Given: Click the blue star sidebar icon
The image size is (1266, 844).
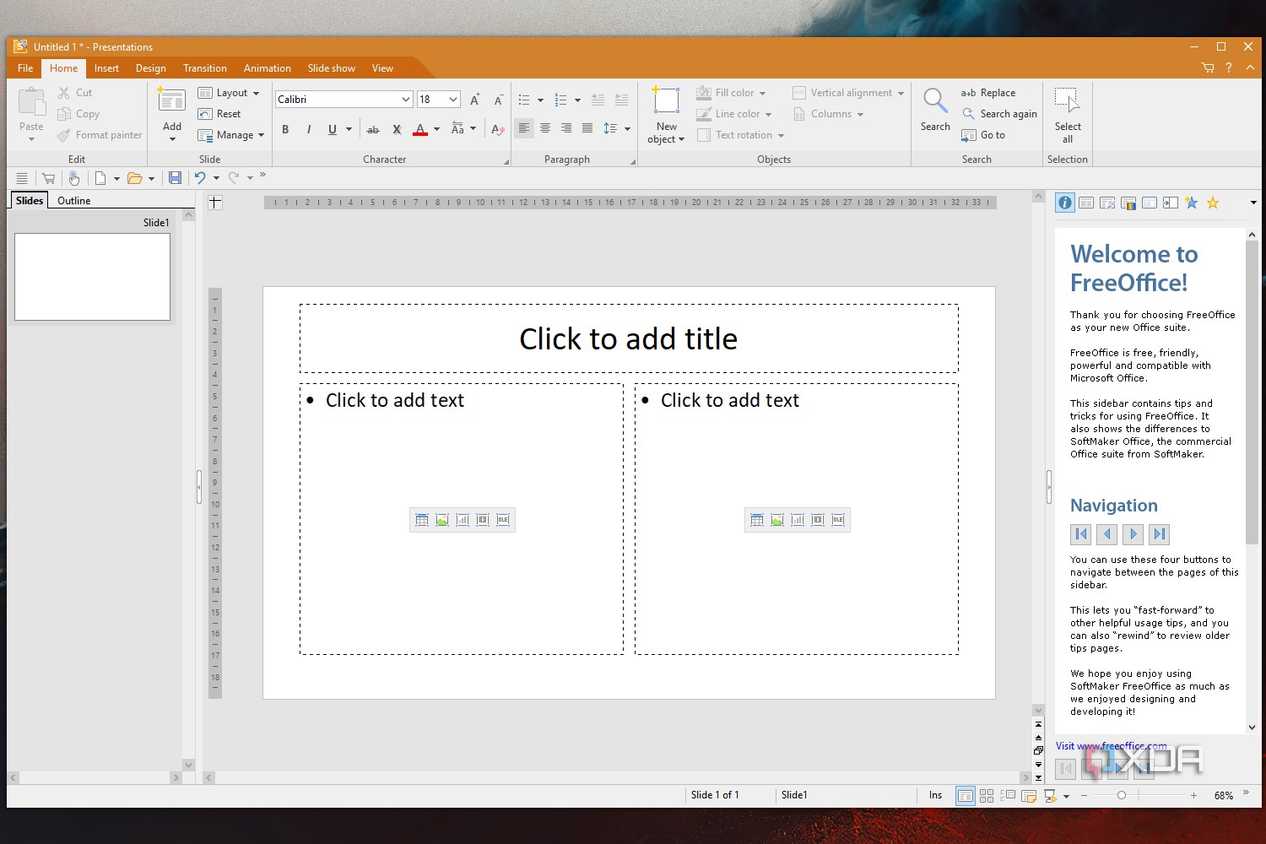Looking at the screenshot, I should pos(1191,203).
